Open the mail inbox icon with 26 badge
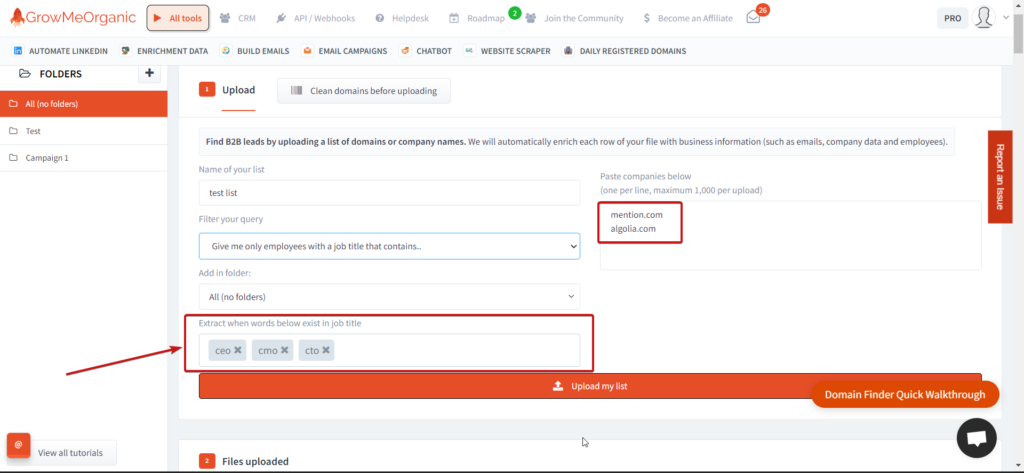Viewport: 1024px width, 473px height. pos(753,18)
